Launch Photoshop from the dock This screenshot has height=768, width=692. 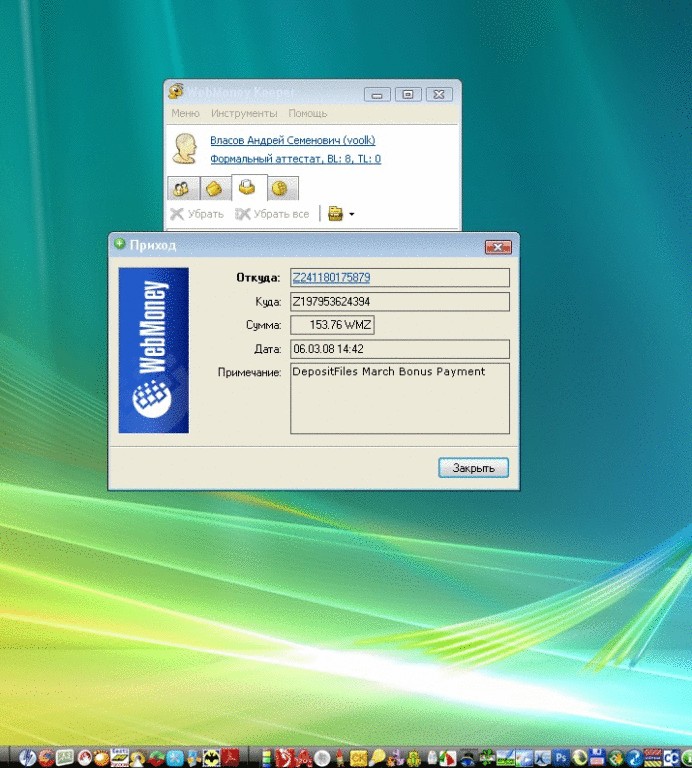[x=561, y=758]
